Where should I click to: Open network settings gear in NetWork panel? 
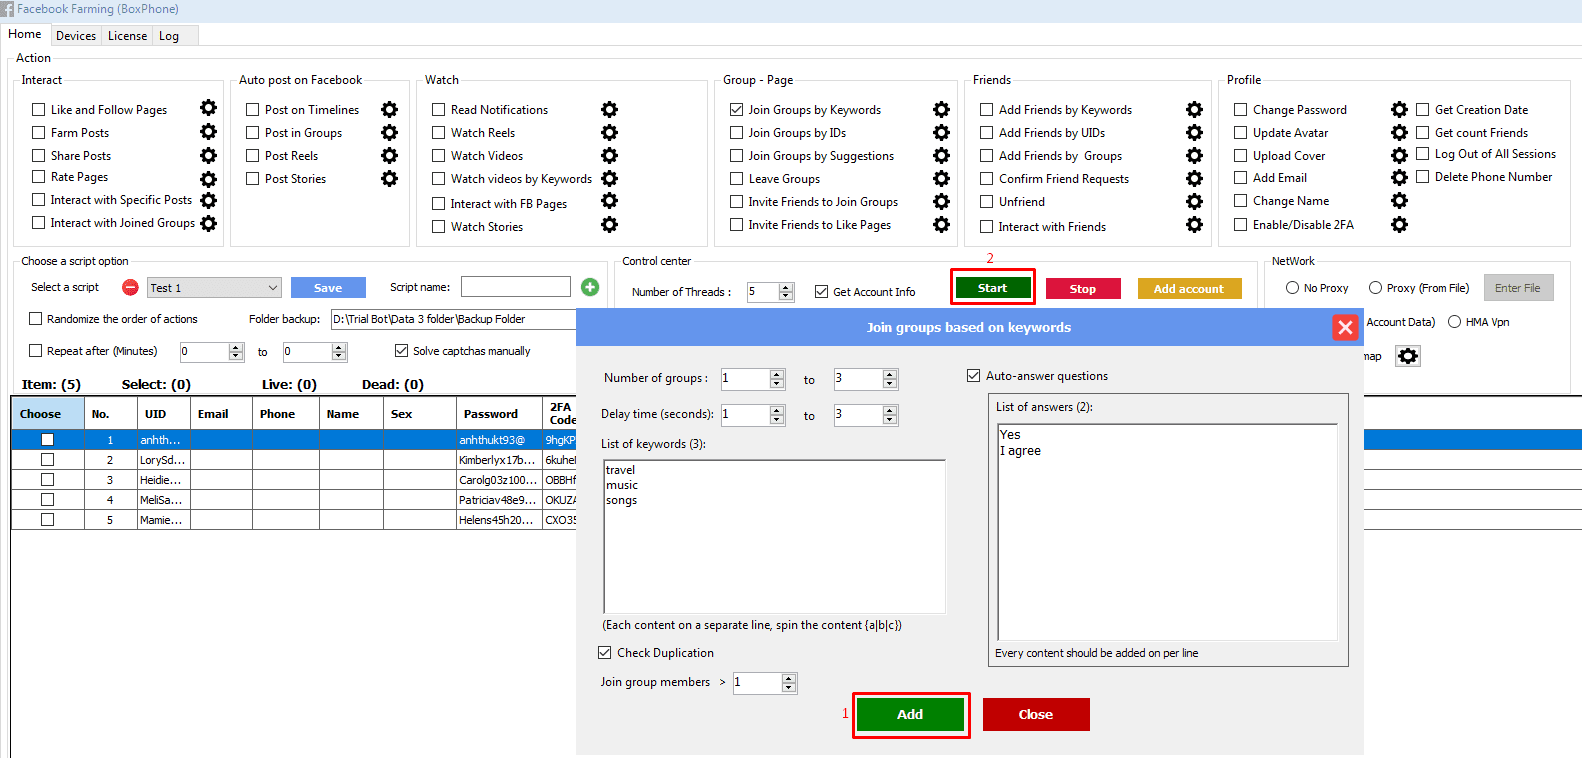coord(1408,356)
